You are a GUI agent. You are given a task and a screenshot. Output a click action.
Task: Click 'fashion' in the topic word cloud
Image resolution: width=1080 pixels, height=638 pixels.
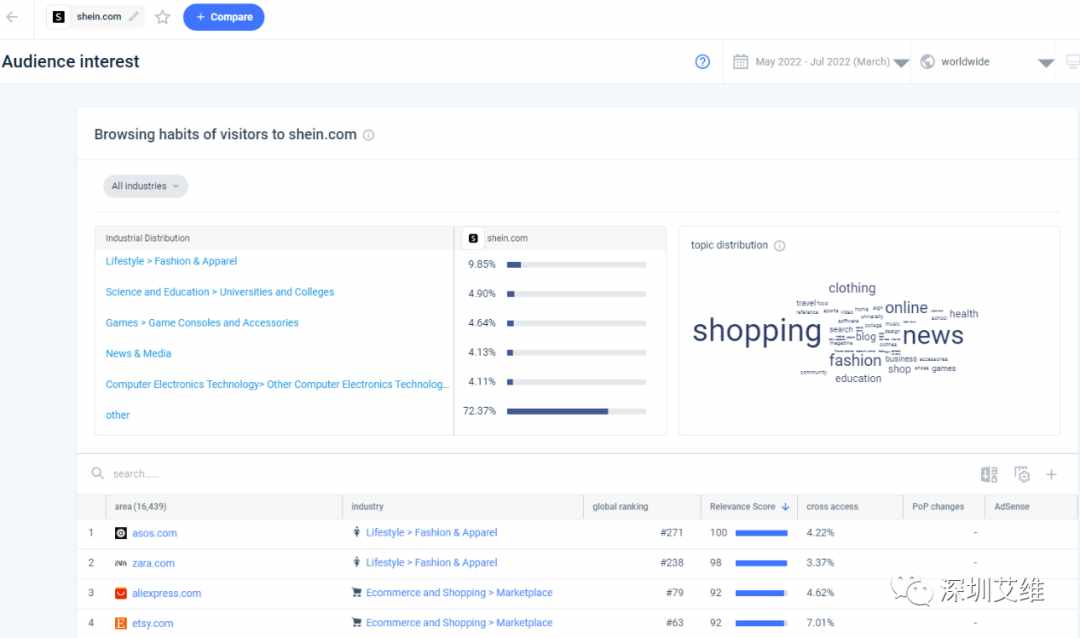[855, 360]
